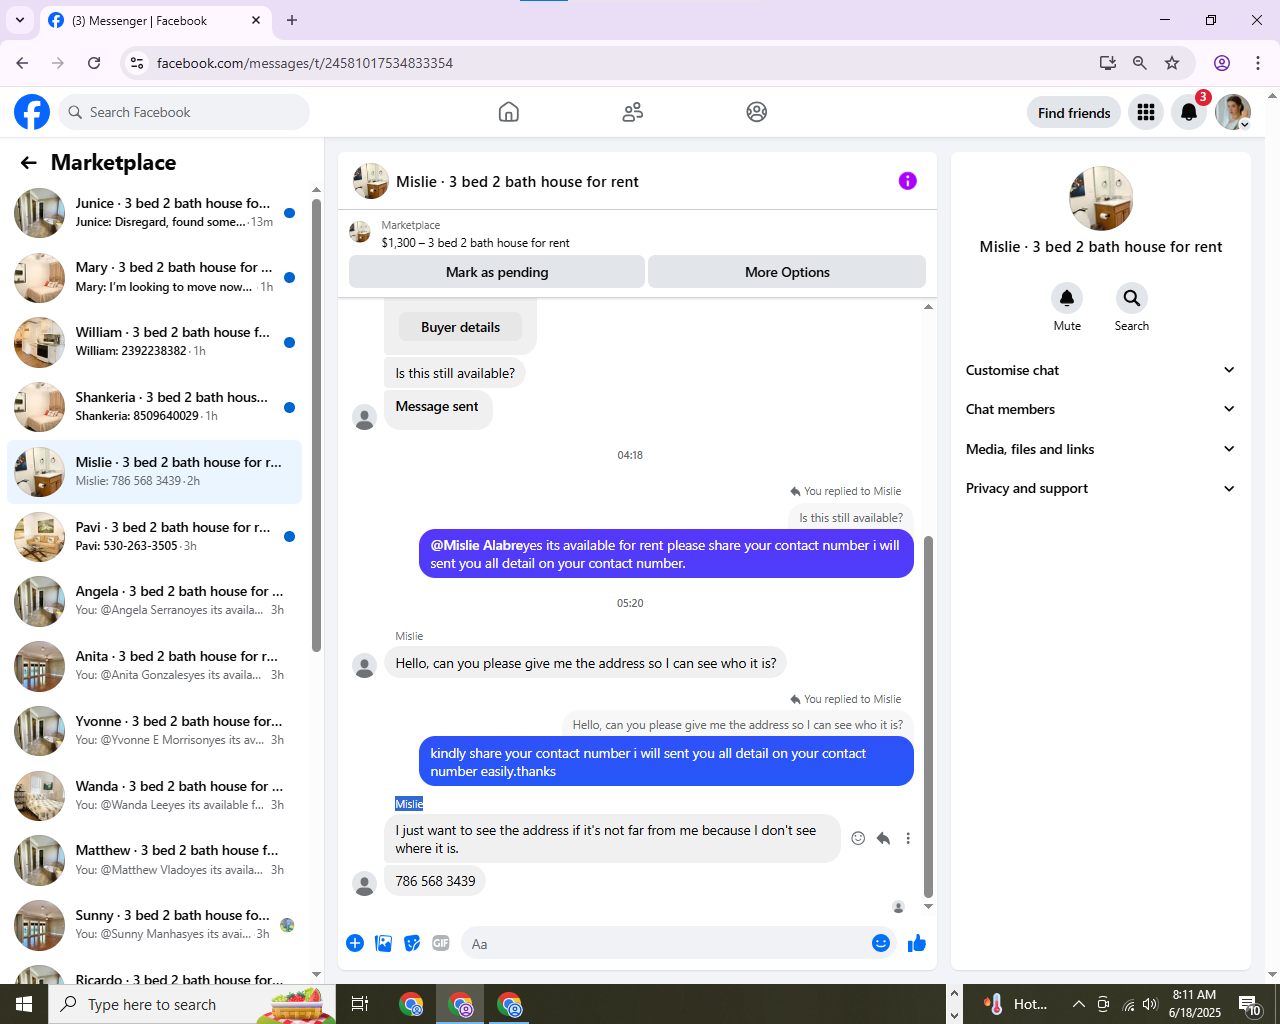1280x1024 pixels.
Task: Open Task View on taskbar
Action: 360,1004
